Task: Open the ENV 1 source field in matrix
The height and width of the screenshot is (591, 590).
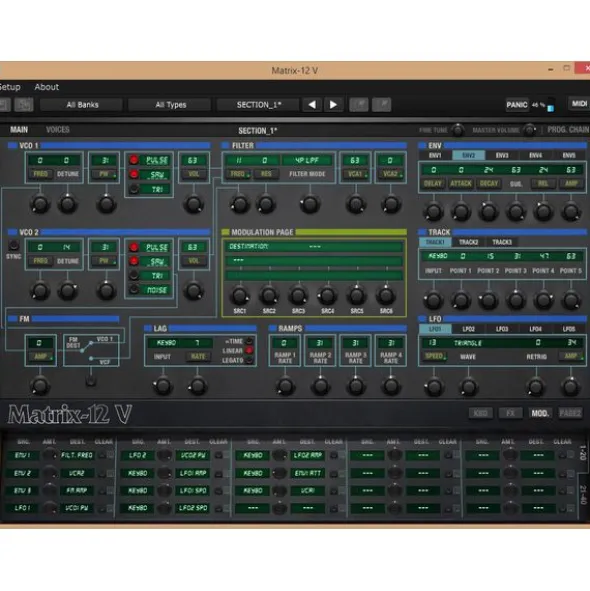Action: pos(23,455)
